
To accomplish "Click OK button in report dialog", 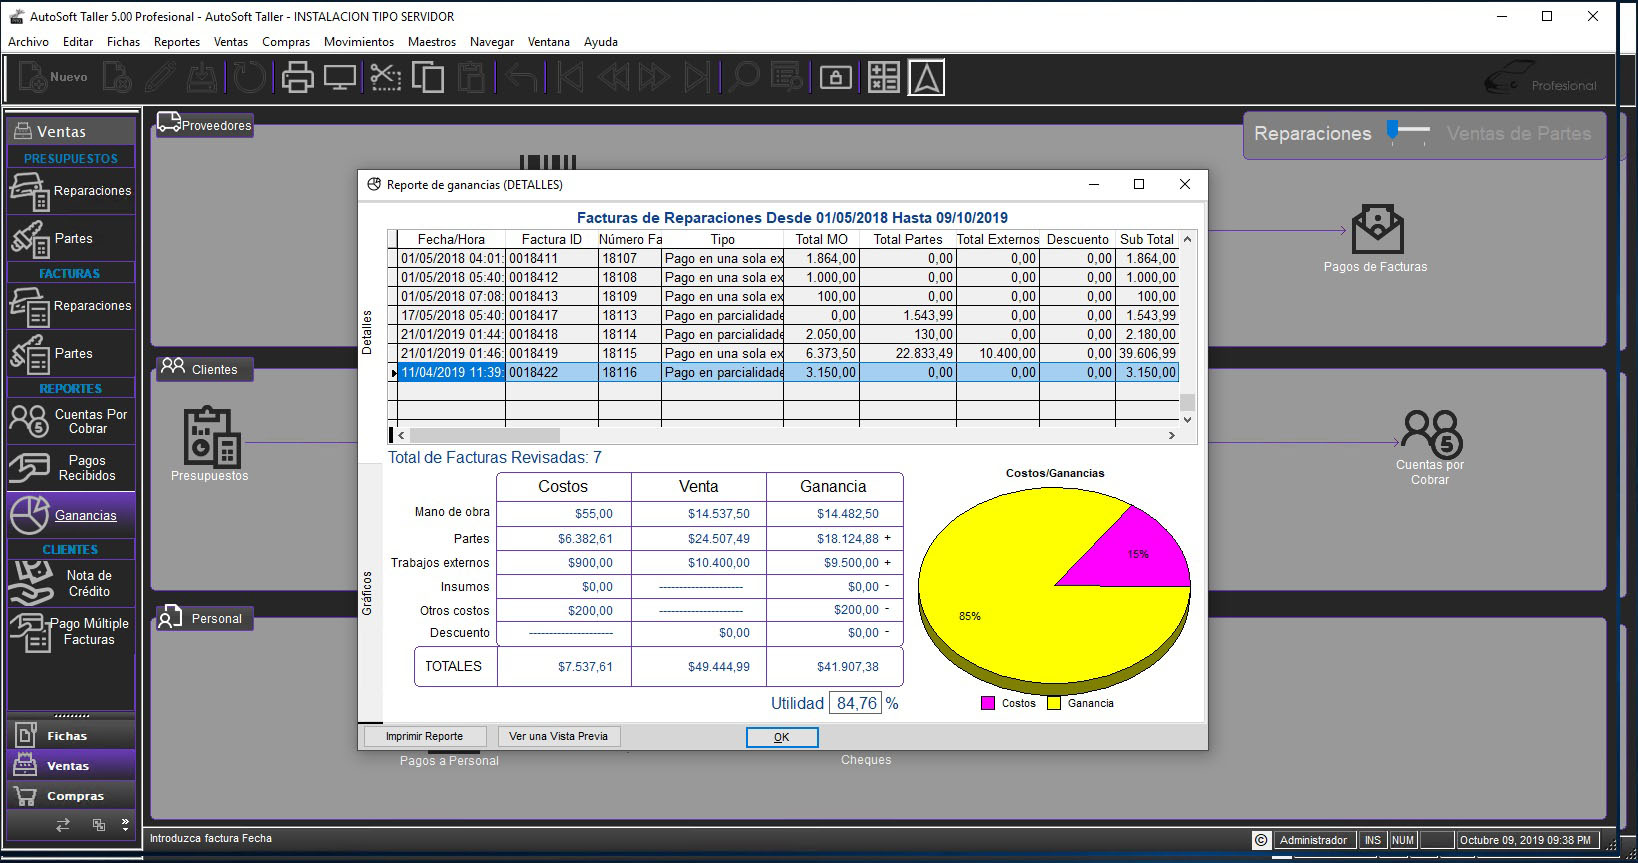I will click(782, 737).
